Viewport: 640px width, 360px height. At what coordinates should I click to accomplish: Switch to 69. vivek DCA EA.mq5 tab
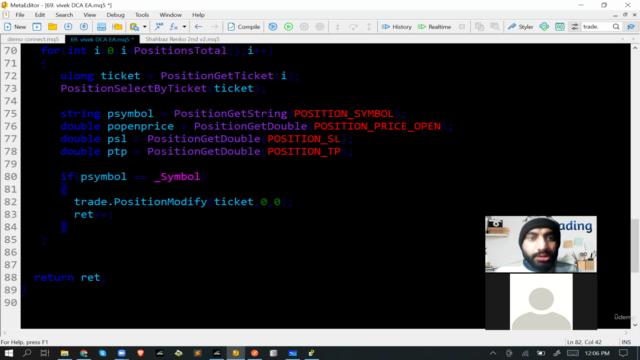(x=102, y=39)
